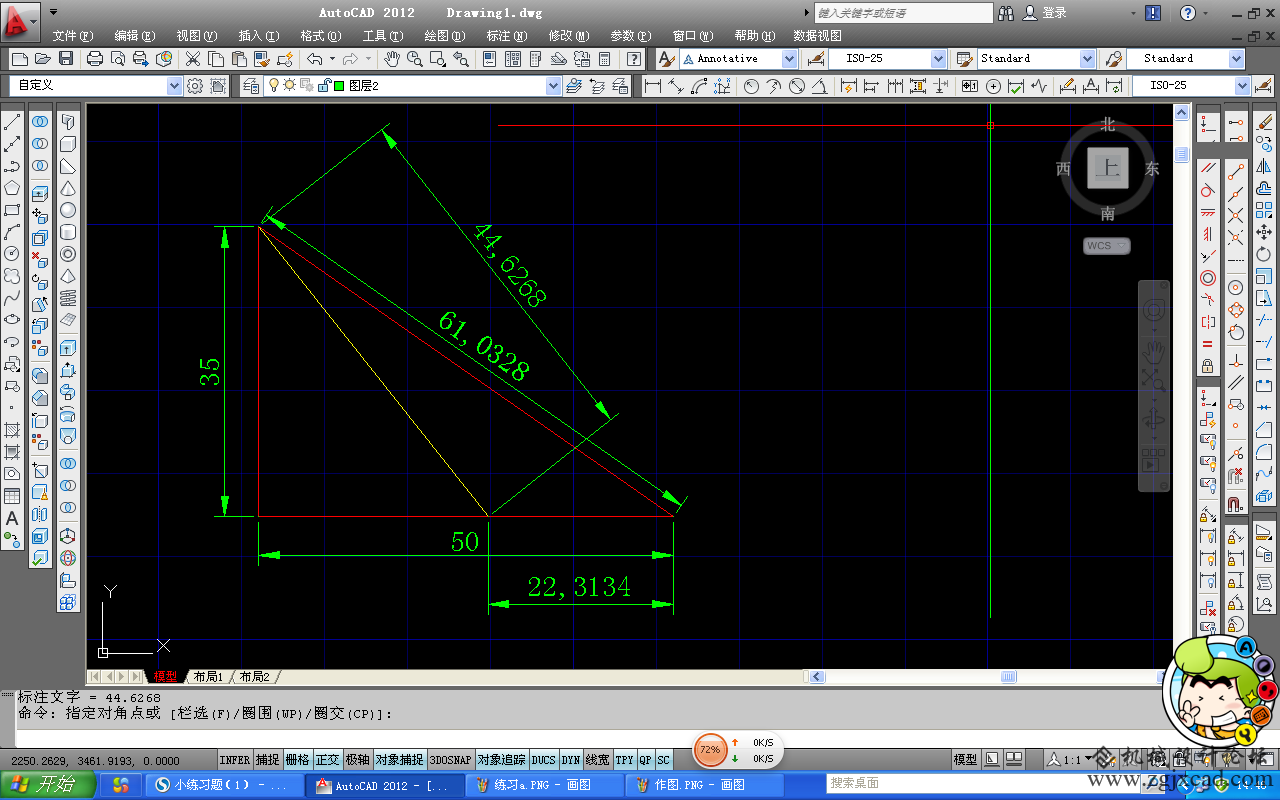Open the Standard multileader style dropdown
Image resolution: width=1280 pixels, height=800 pixels.
point(1236,59)
